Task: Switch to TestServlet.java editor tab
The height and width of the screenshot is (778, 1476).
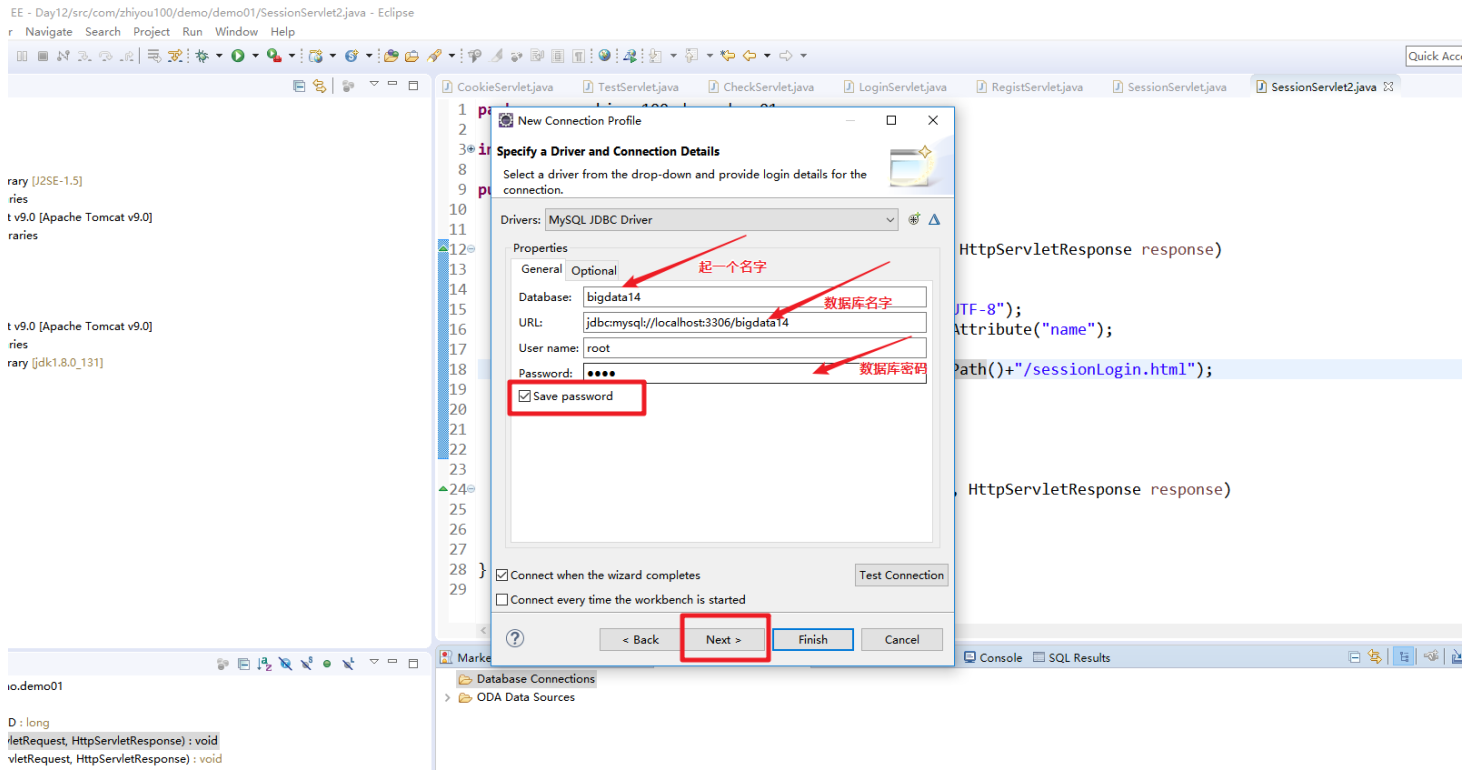Action: 630,87
